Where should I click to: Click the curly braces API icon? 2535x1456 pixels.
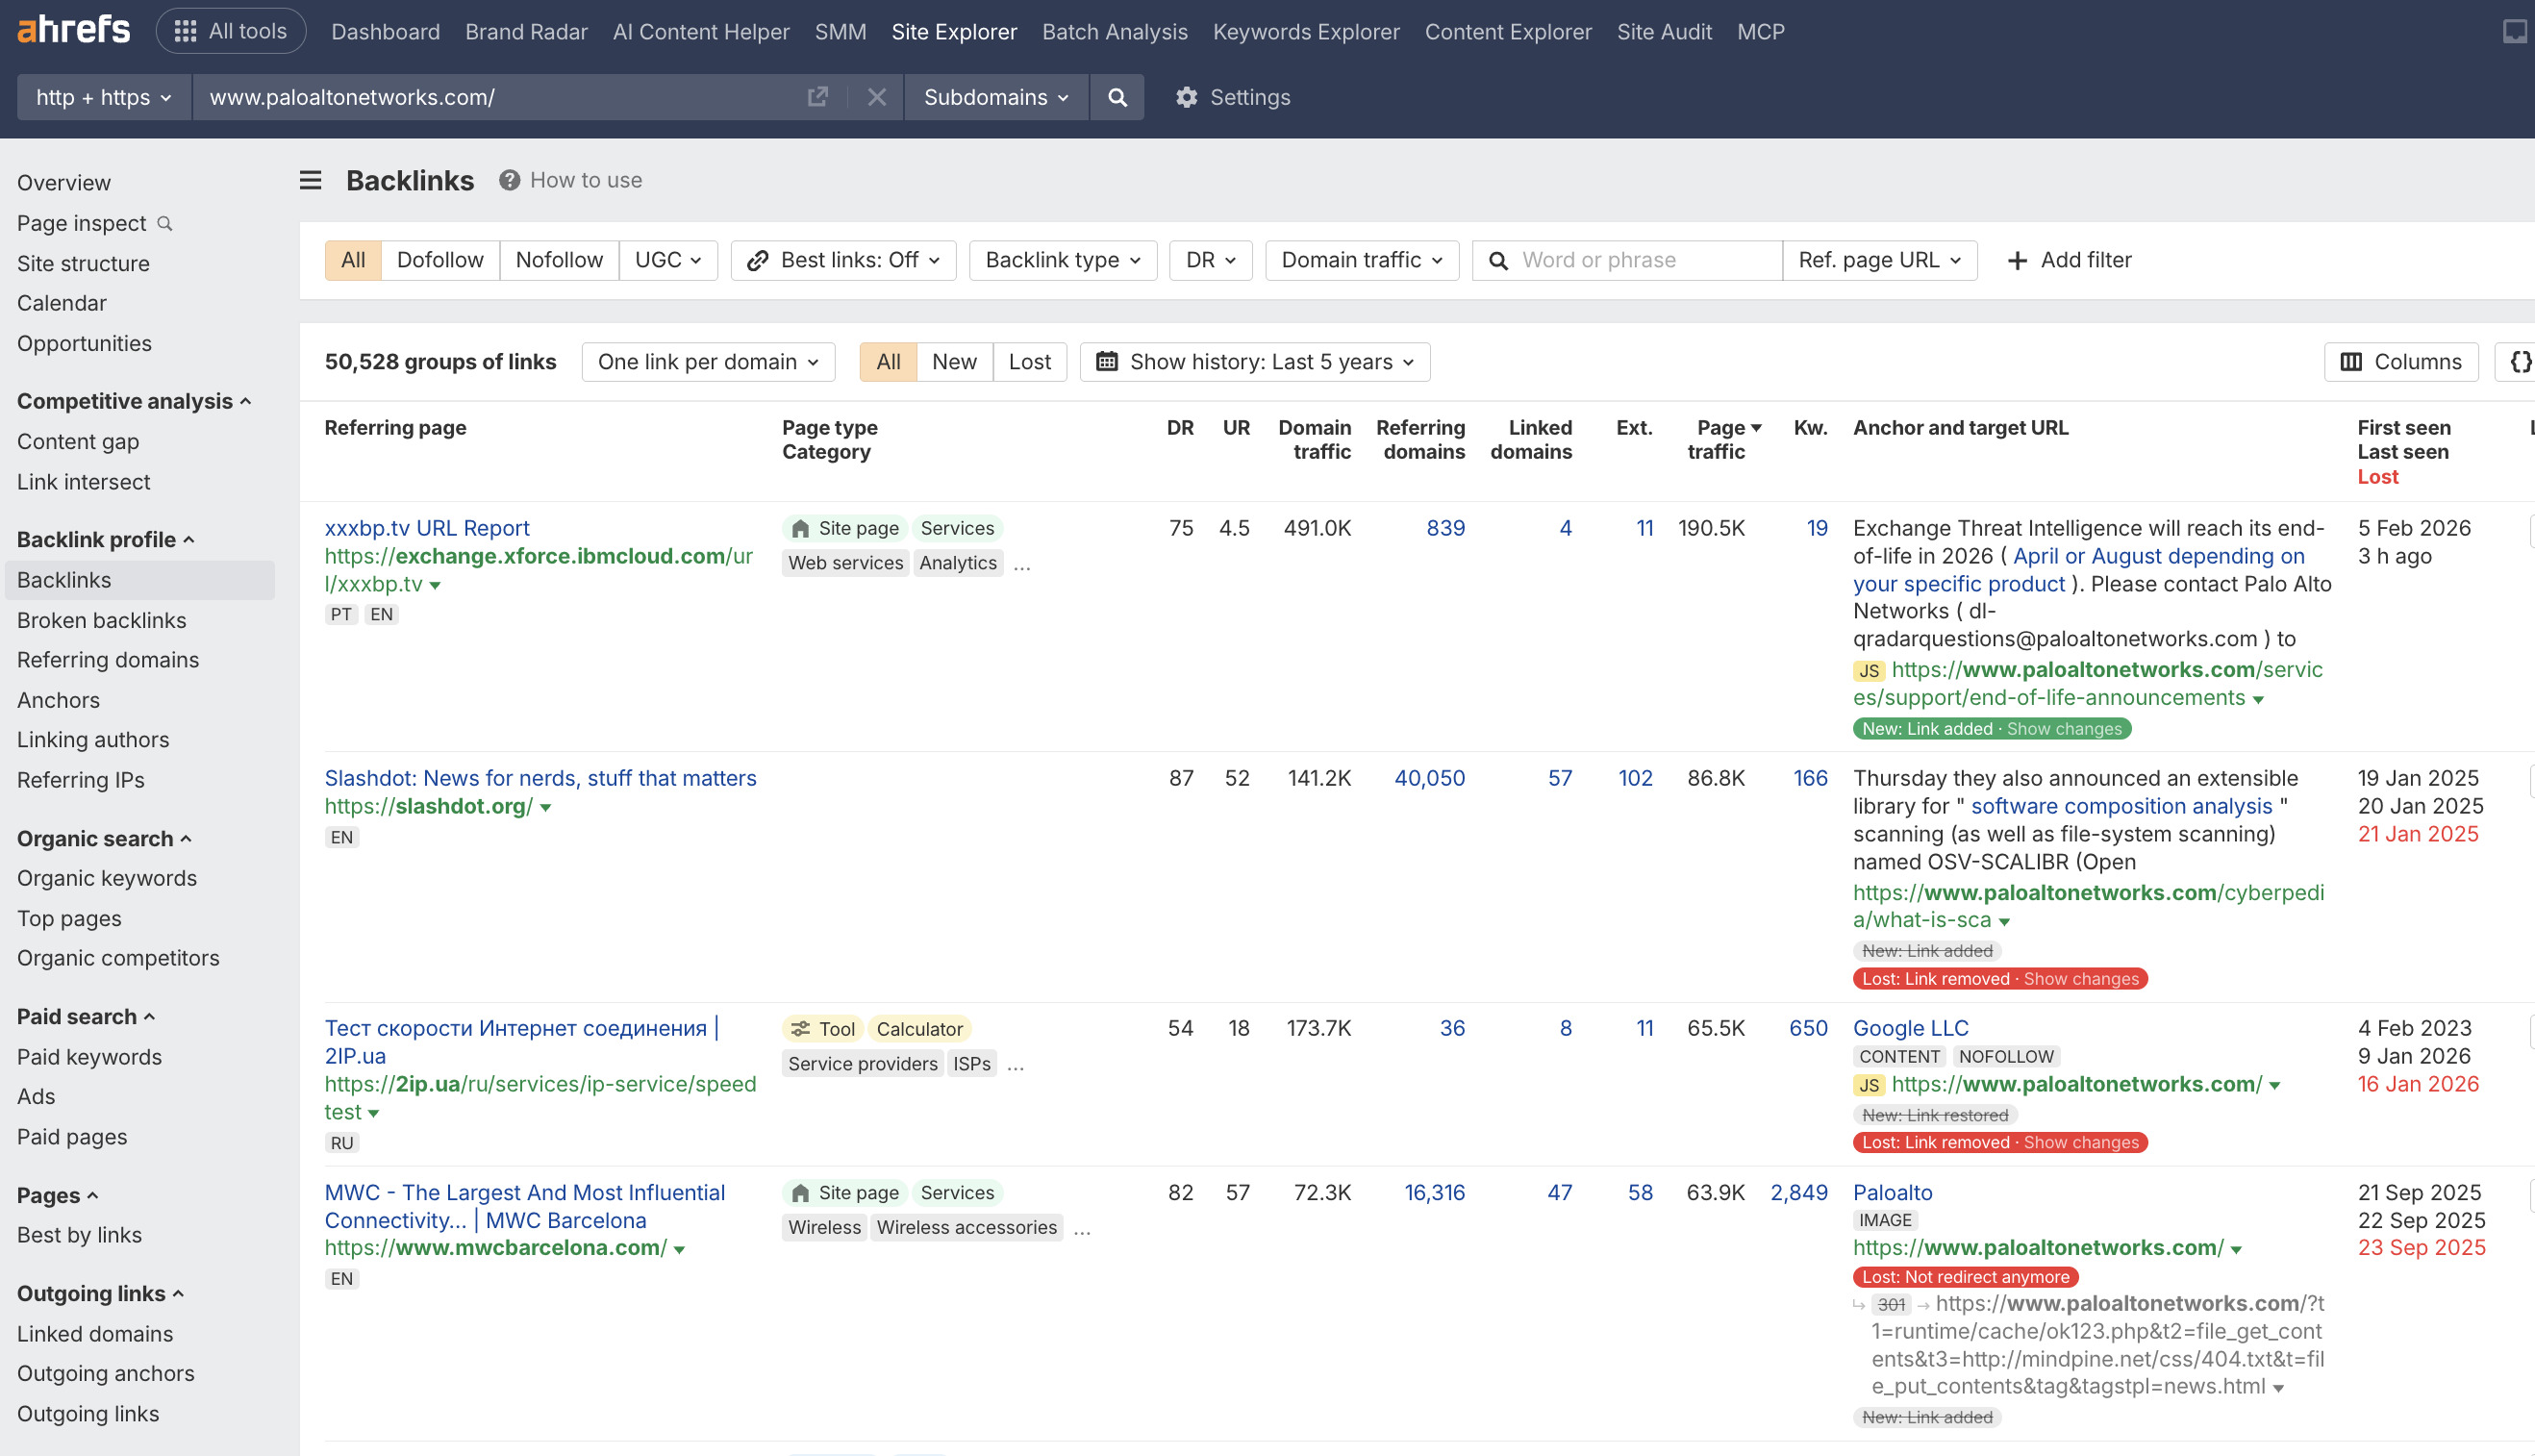(x=2522, y=361)
